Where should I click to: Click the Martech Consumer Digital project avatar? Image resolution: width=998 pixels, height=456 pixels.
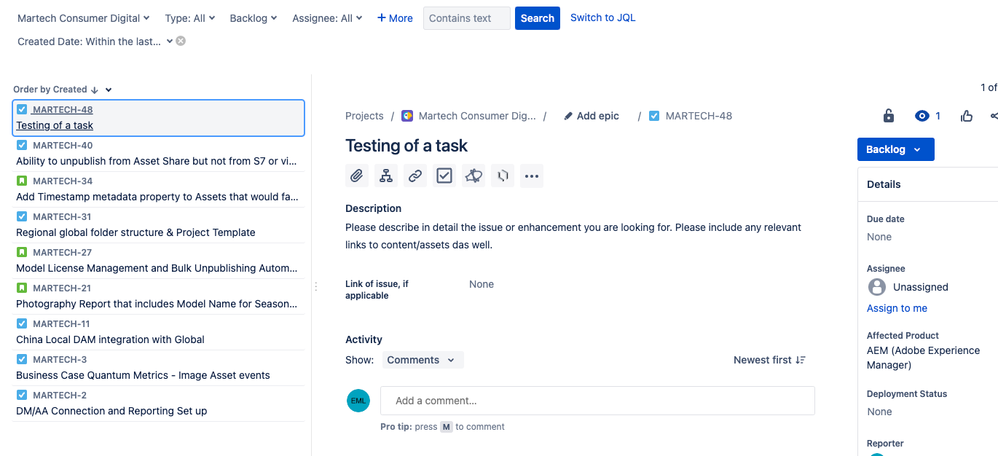407,116
